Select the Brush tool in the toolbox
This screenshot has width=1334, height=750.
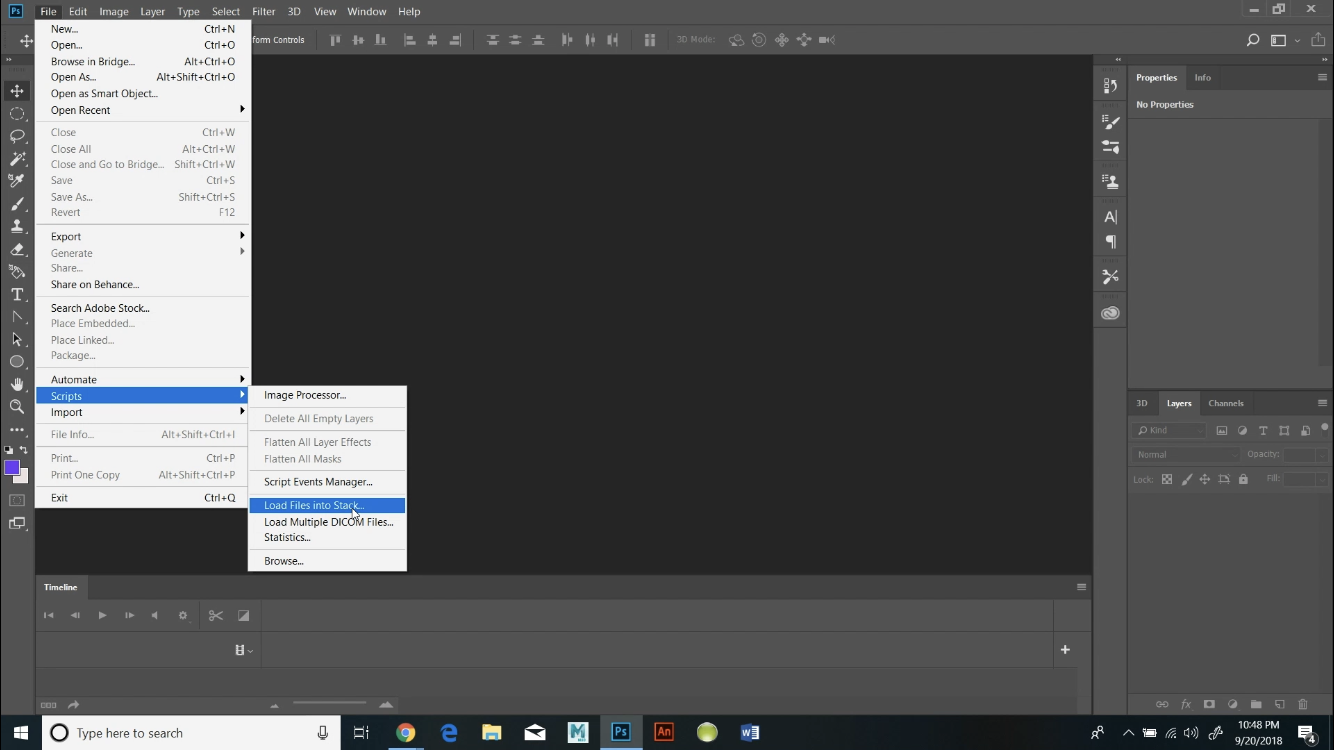click(17, 204)
